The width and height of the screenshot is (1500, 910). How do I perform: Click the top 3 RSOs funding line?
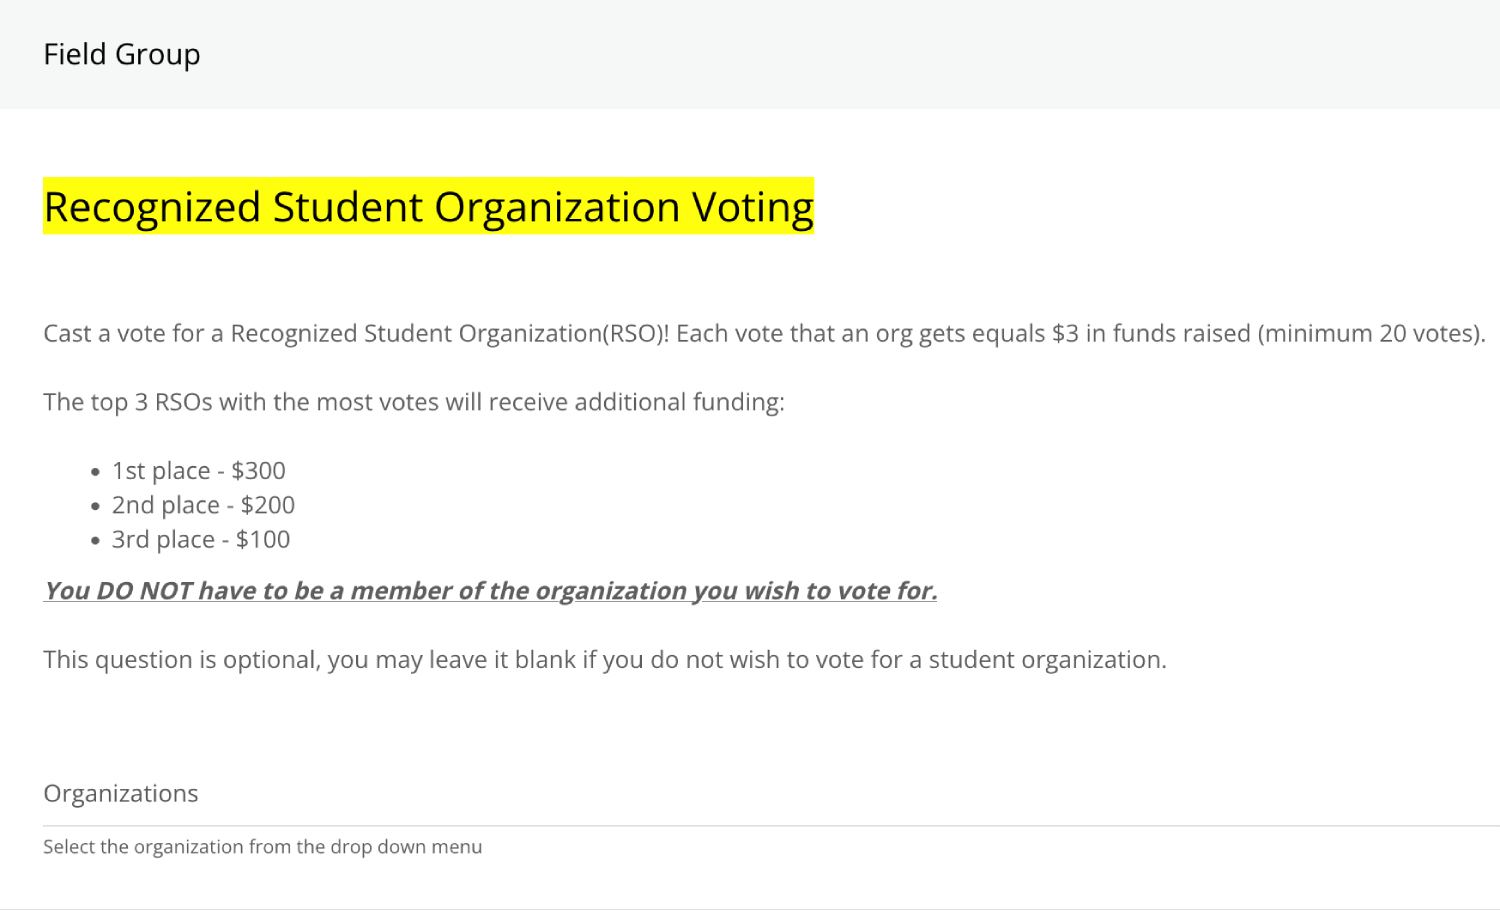(414, 401)
